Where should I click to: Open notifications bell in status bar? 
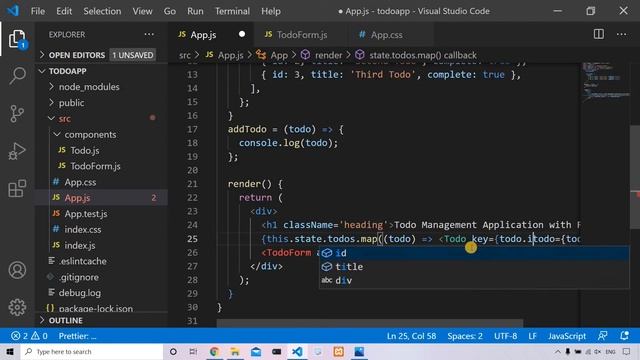coord(624,336)
